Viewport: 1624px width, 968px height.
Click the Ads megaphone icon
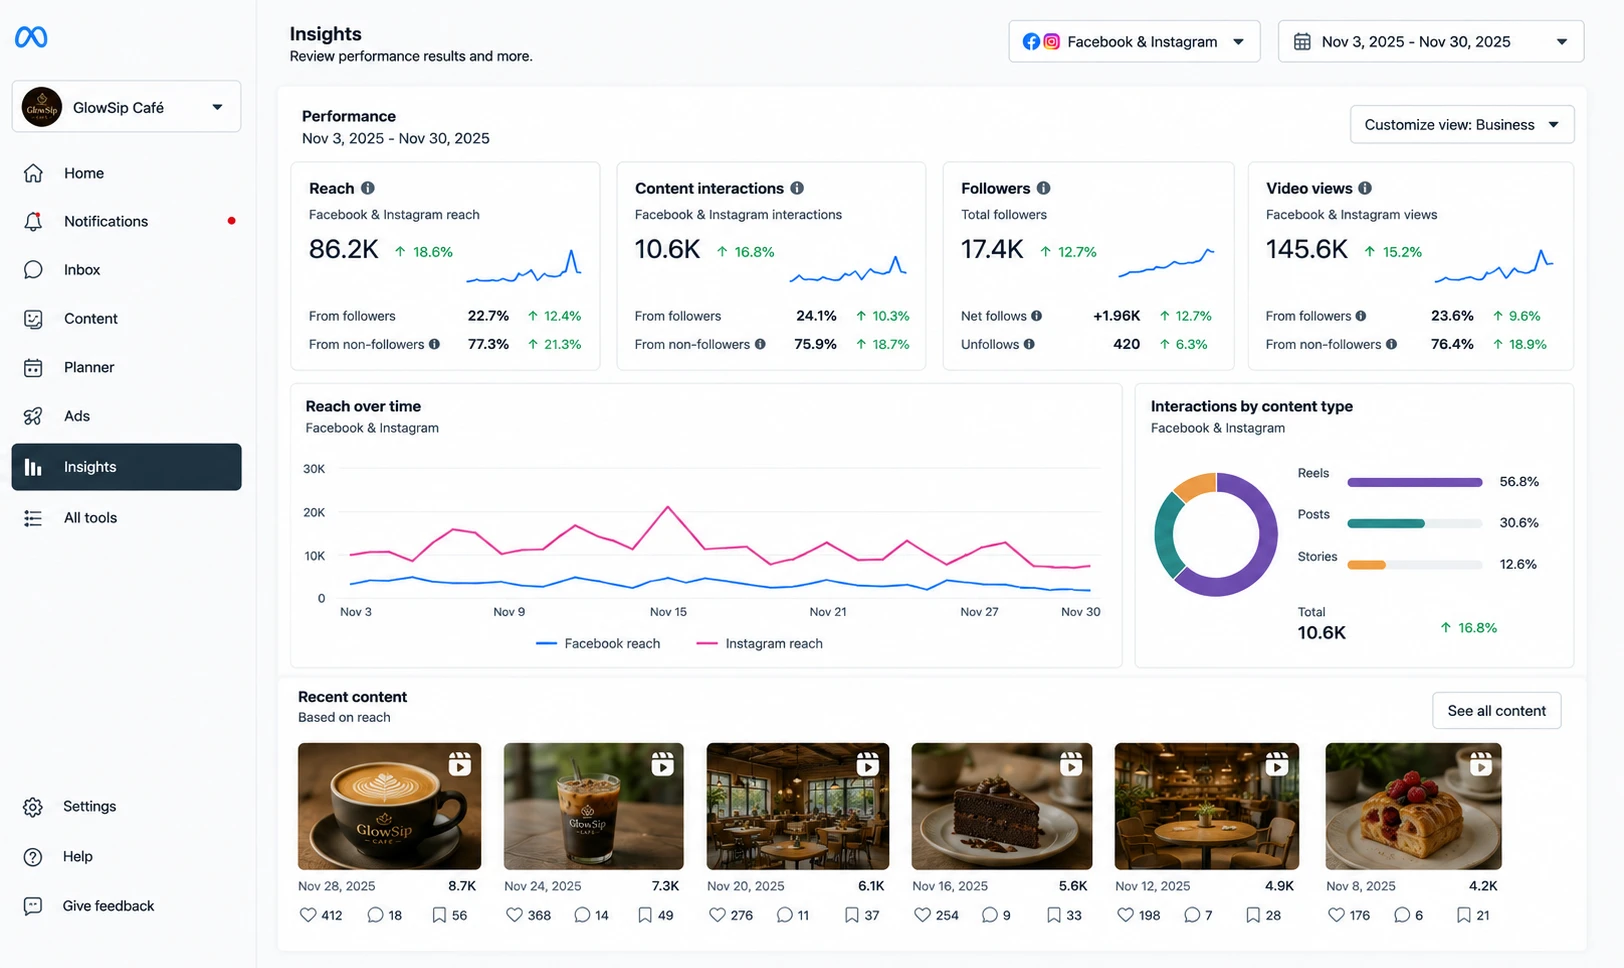[33, 416]
